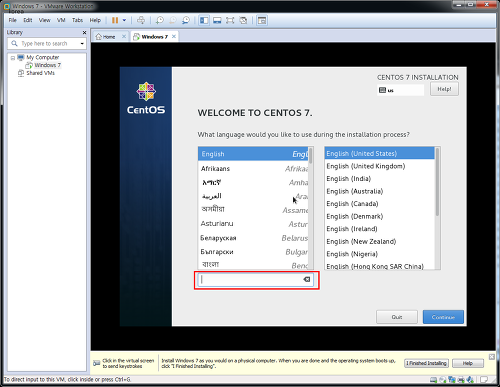Screen dimensions: 500x387
Task: Open the View menu
Action: pos(44,20)
